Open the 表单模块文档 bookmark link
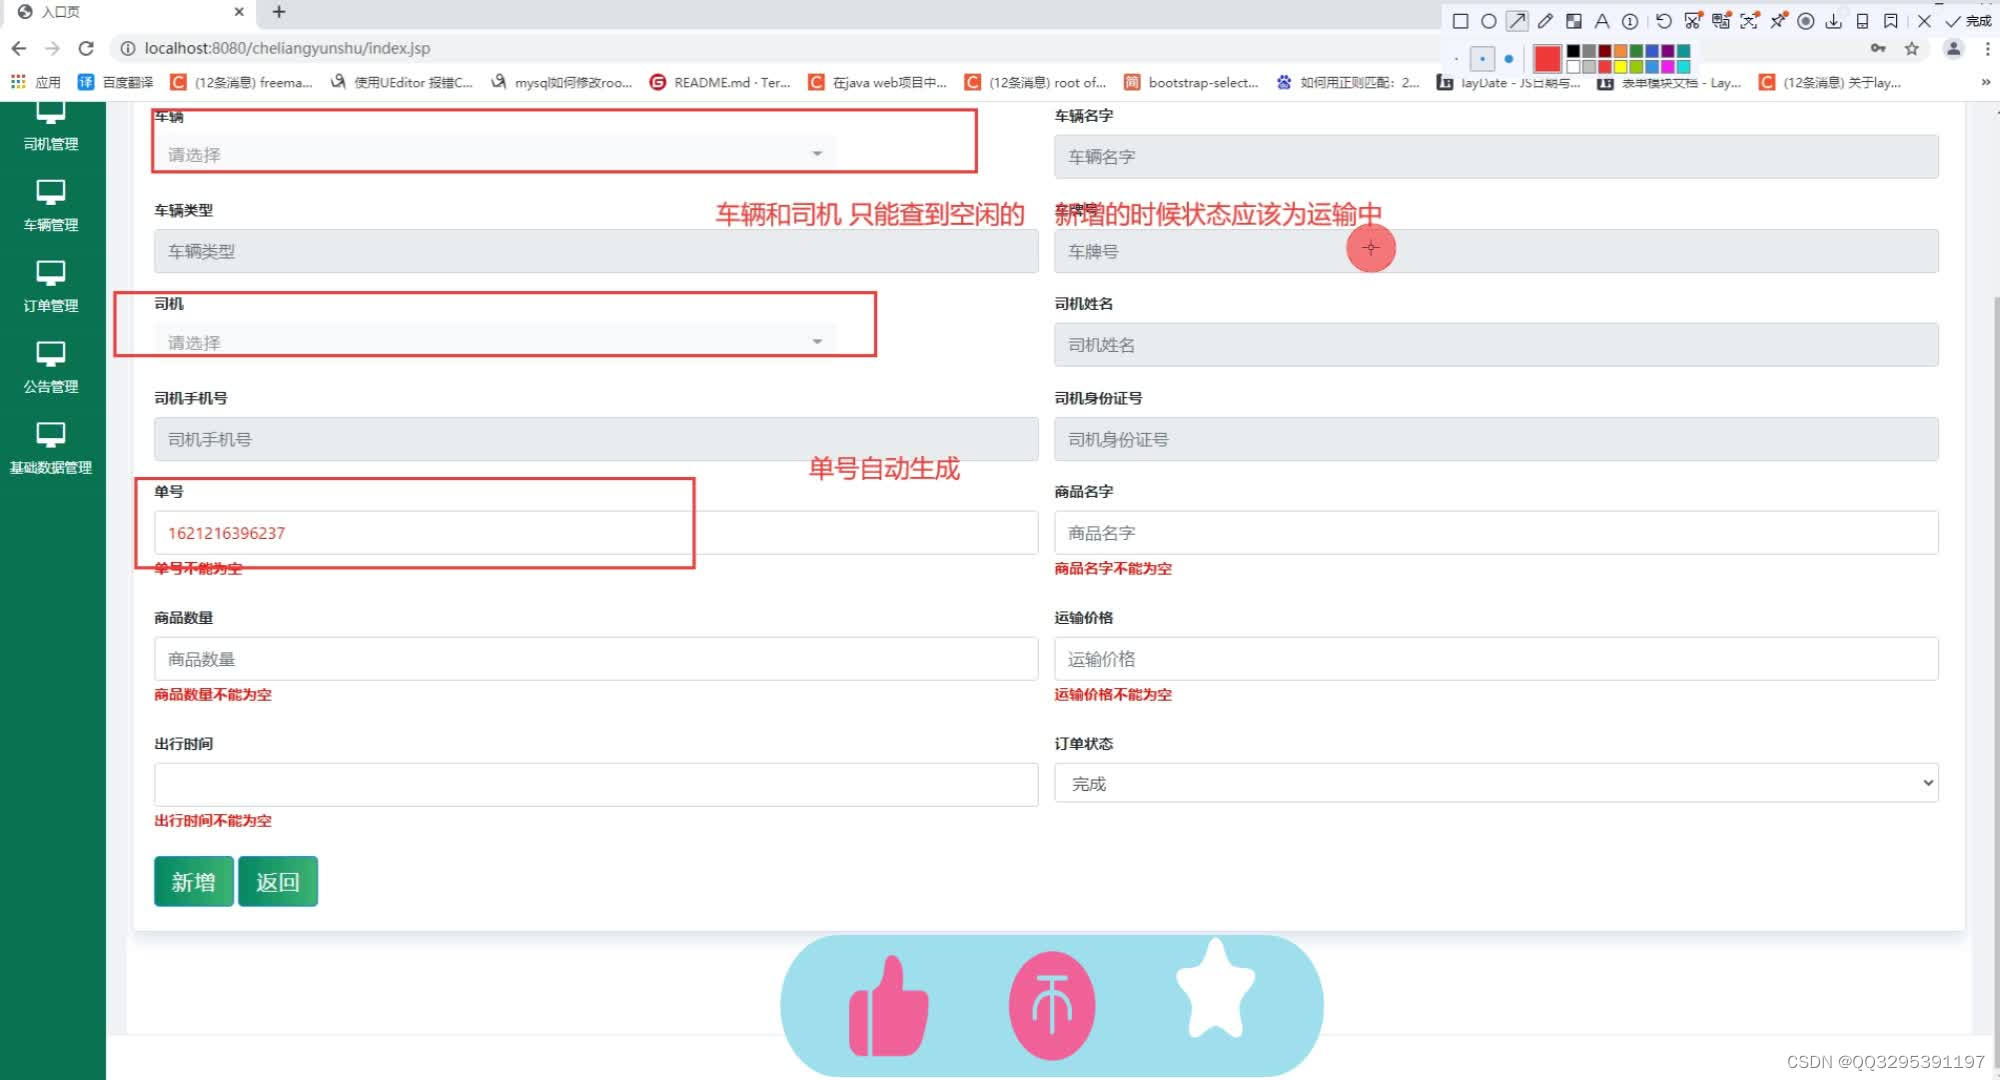The image size is (2000, 1080). point(1668,82)
